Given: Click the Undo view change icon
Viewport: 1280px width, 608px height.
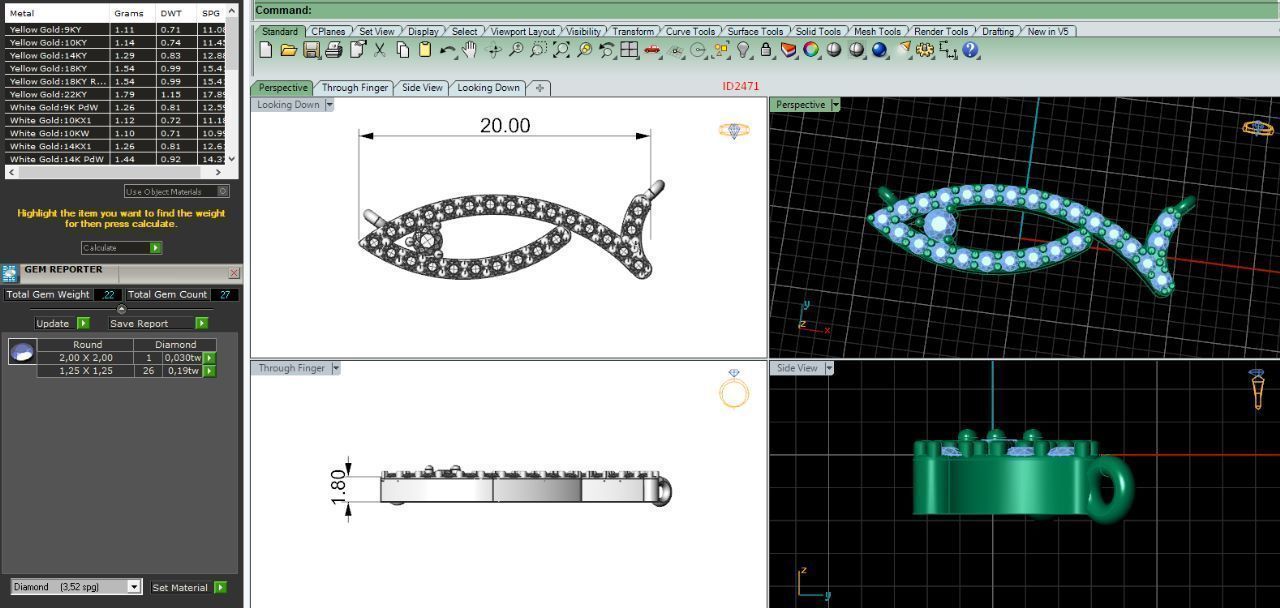Looking at the screenshot, I should (x=607, y=49).
